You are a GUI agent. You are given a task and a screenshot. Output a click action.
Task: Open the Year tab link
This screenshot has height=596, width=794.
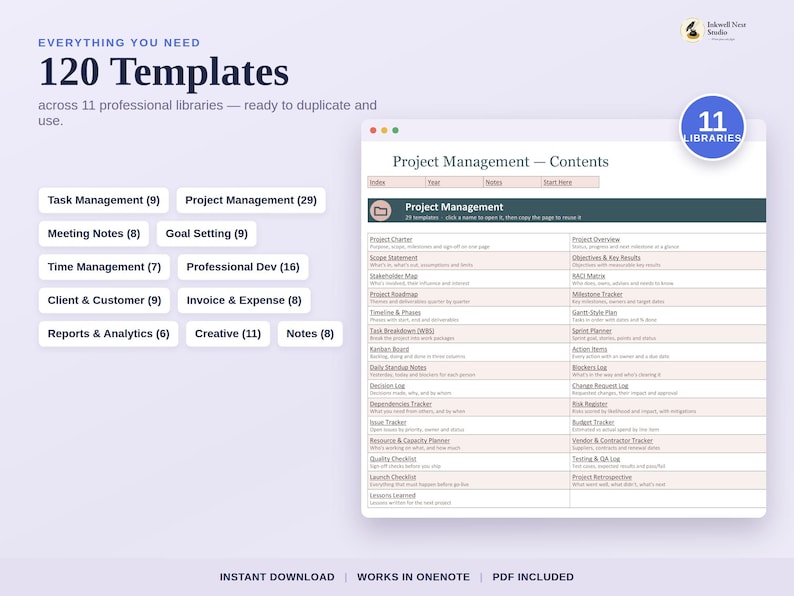(x=434, y=182)
